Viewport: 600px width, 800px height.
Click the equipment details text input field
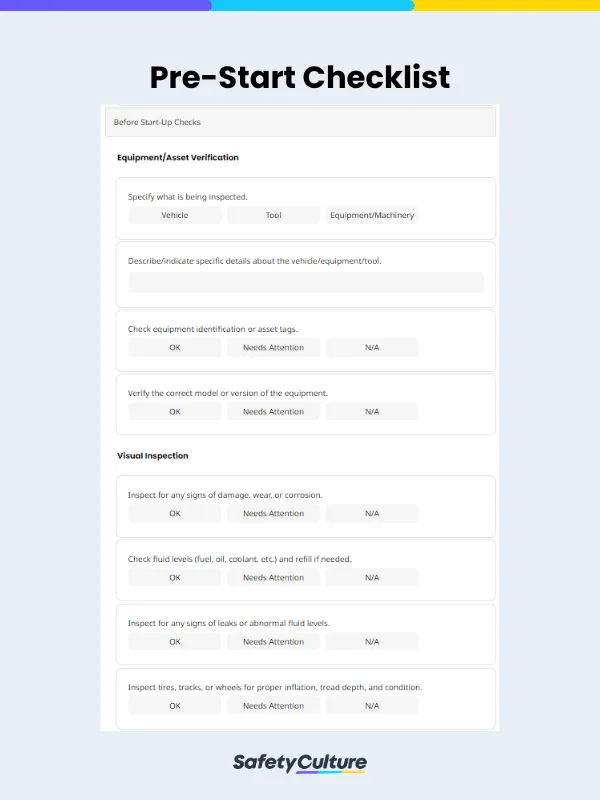(x=306, y=282)
